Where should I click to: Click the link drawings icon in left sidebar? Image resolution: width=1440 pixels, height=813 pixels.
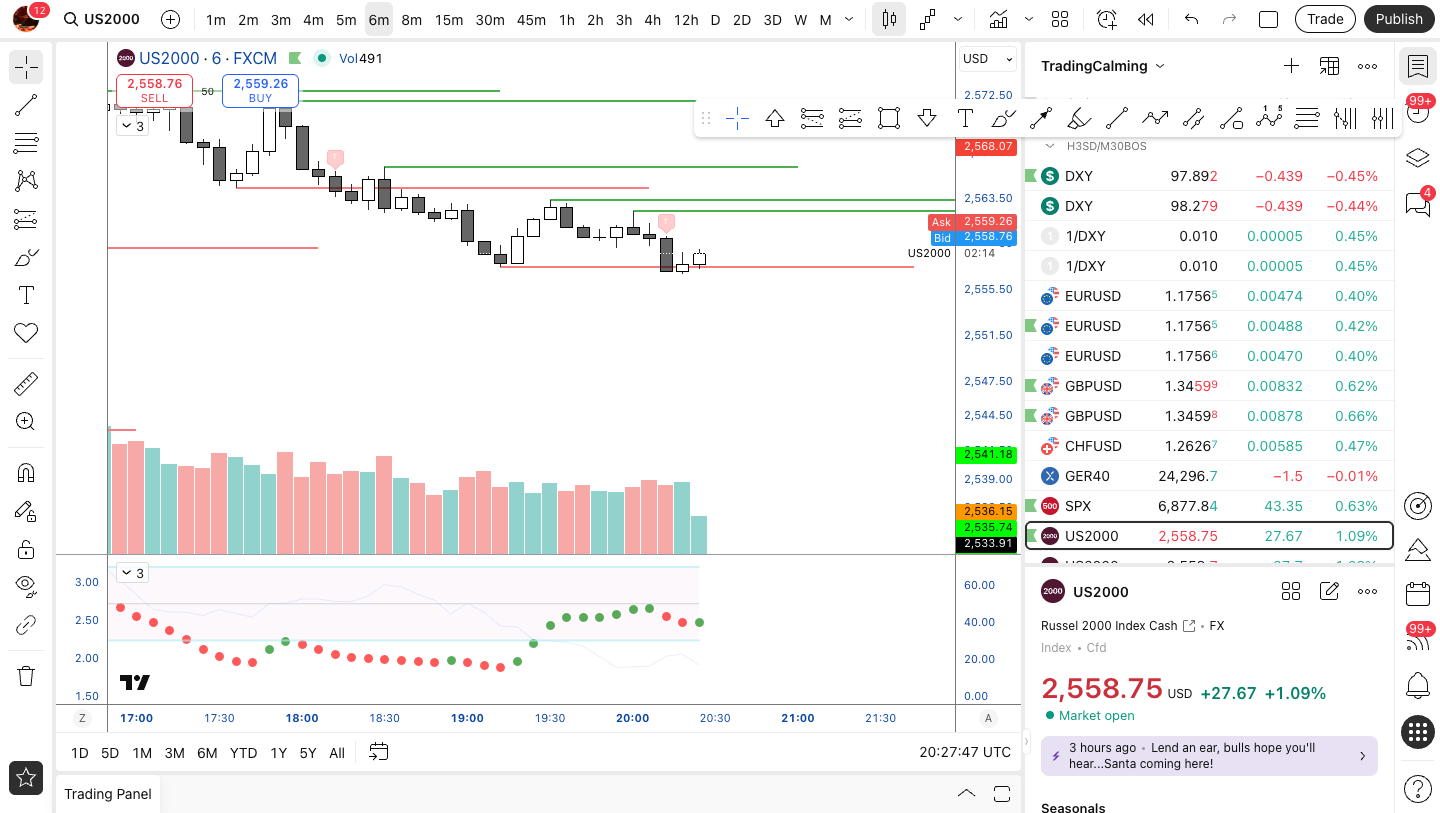(x=26, y=626)
